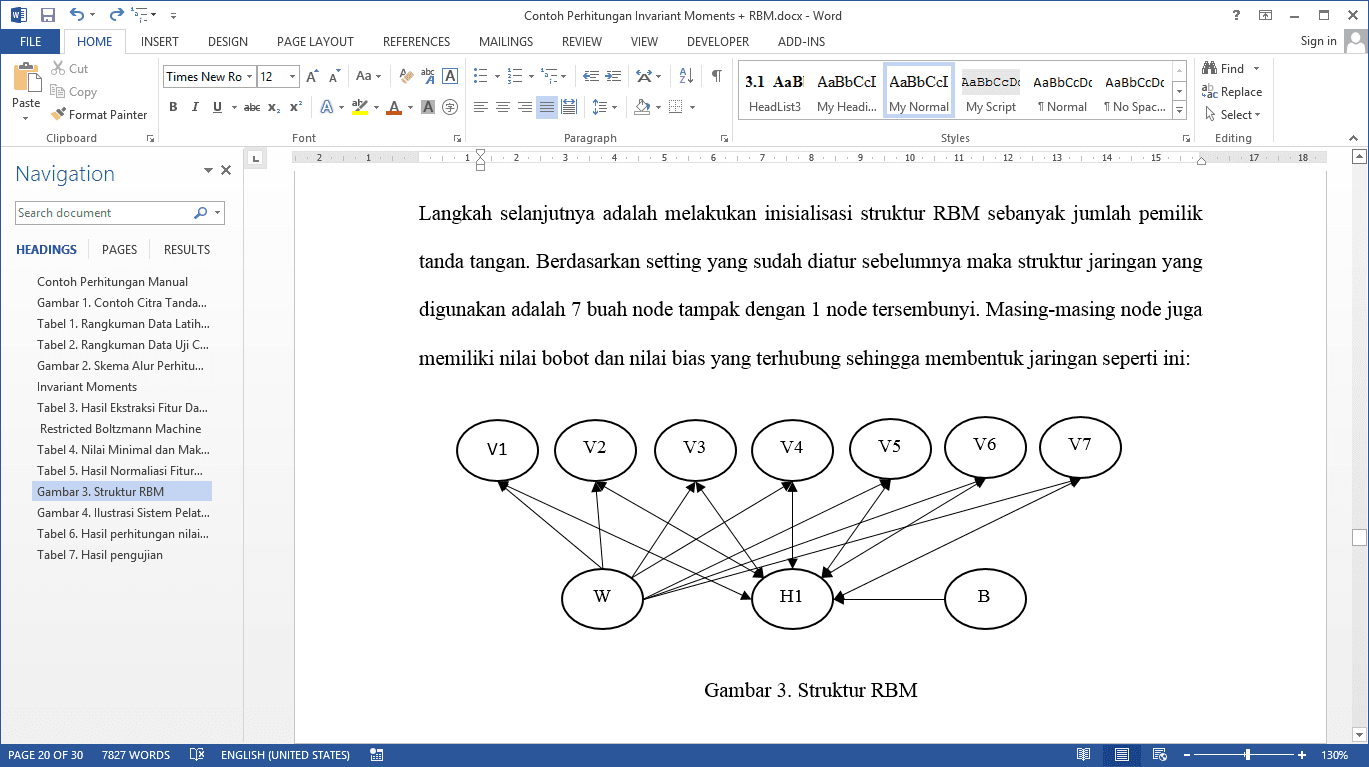The width and height of the screenshot is (1369, 767).
Task: Toggle Bold formatting
Action: click(172, 107)
